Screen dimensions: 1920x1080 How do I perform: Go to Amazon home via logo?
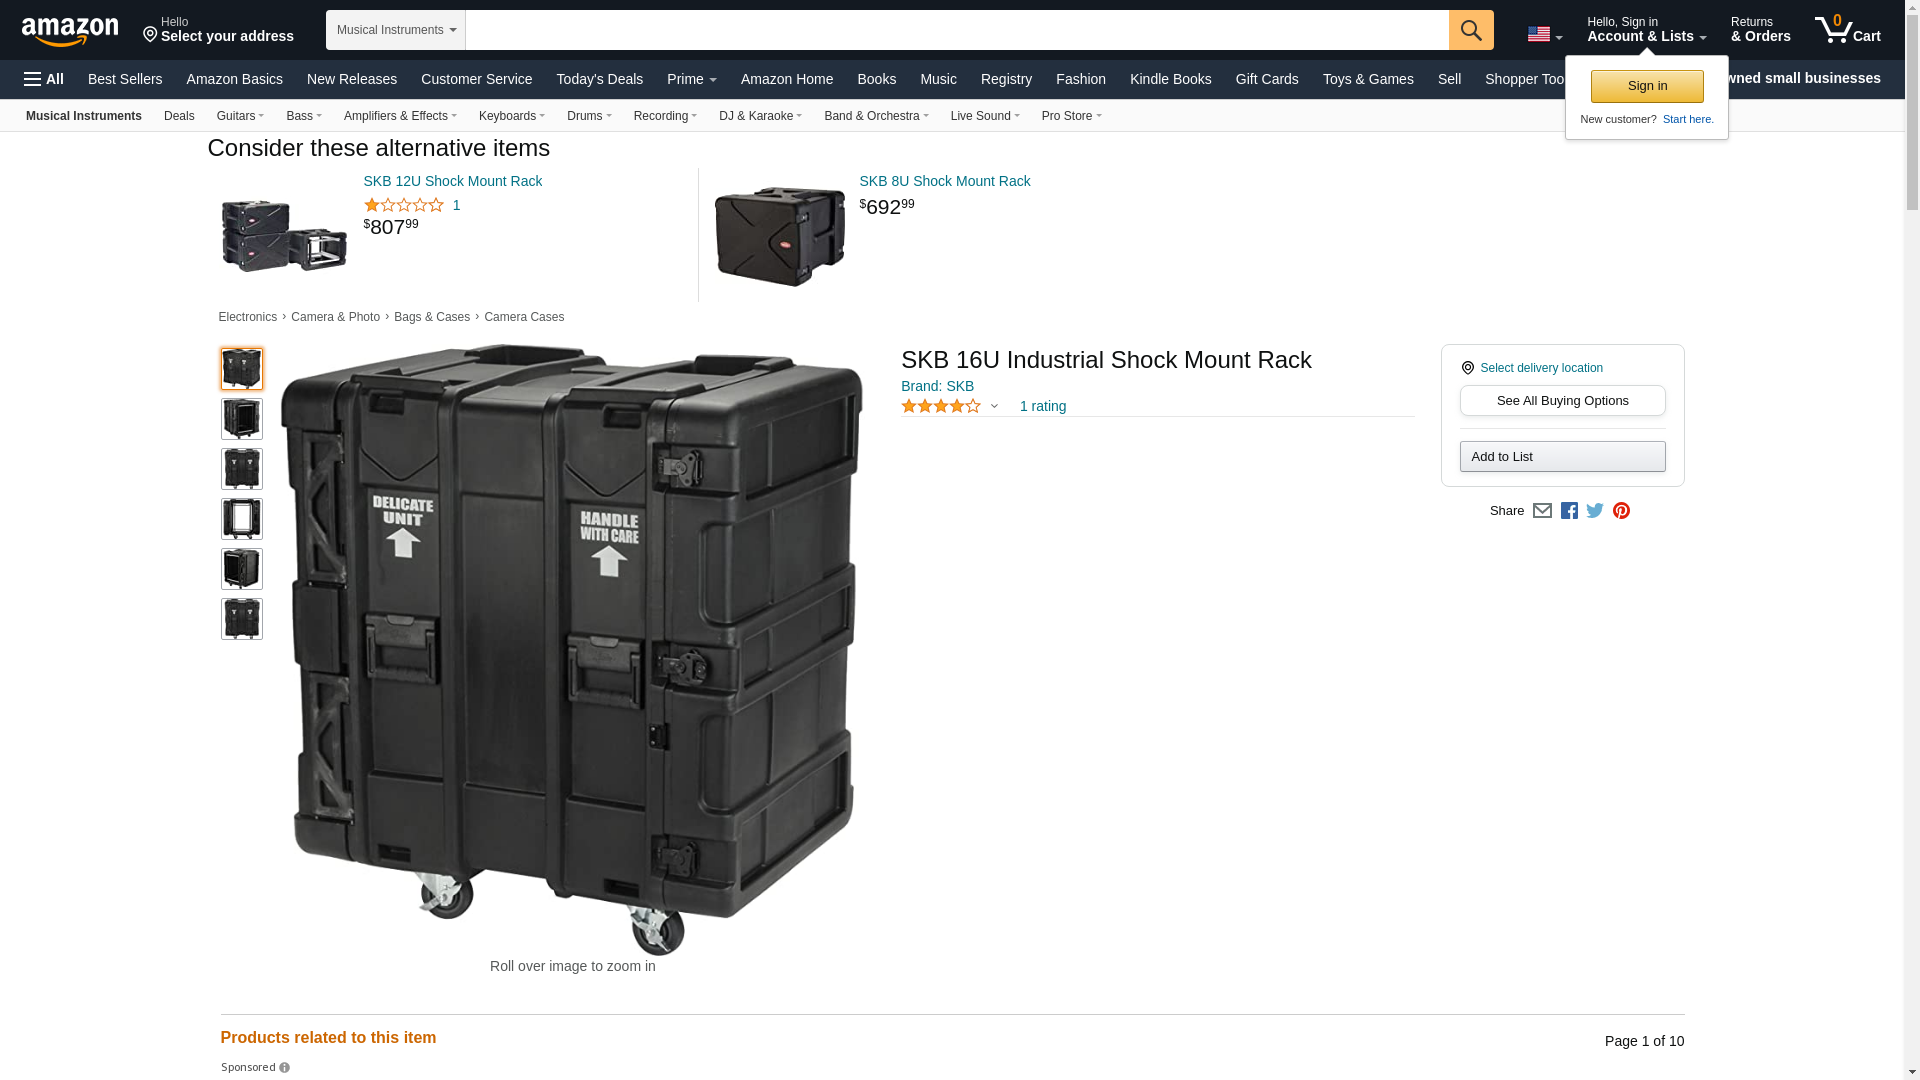pos(70,31)
